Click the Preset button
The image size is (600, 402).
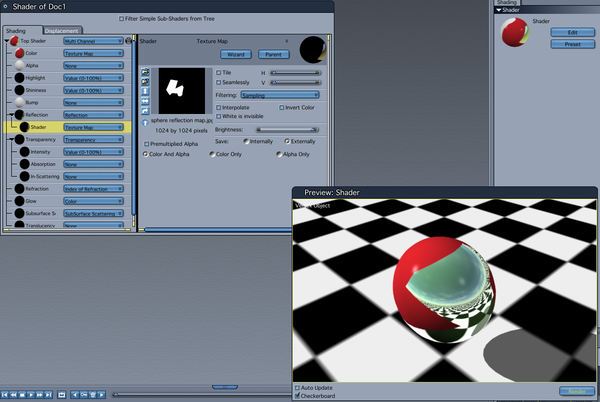point(572,44)
